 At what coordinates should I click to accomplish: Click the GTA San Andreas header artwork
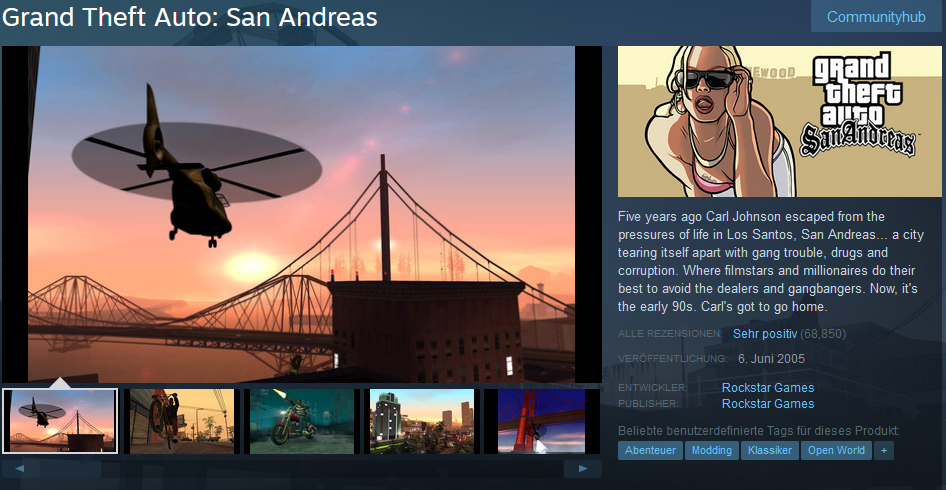779,121
